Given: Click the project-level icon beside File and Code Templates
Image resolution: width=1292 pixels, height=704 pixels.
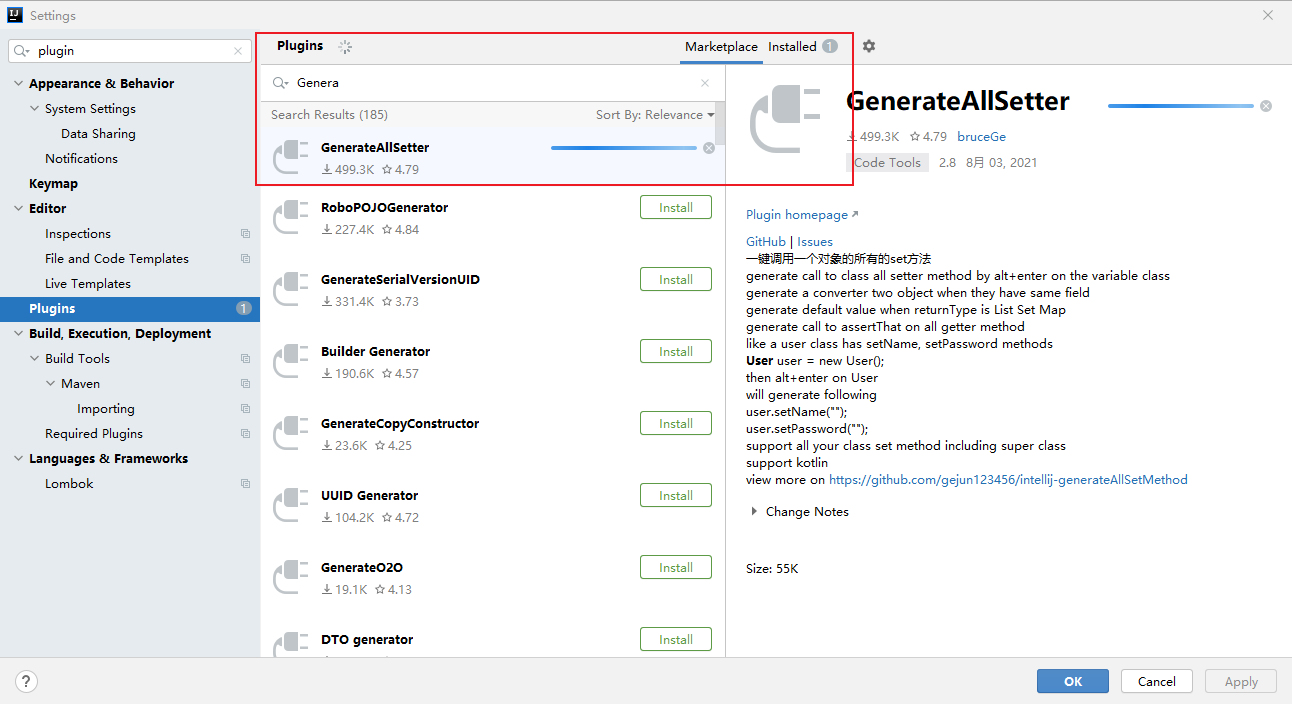Looking at the screenshot, I should [245, 259].
